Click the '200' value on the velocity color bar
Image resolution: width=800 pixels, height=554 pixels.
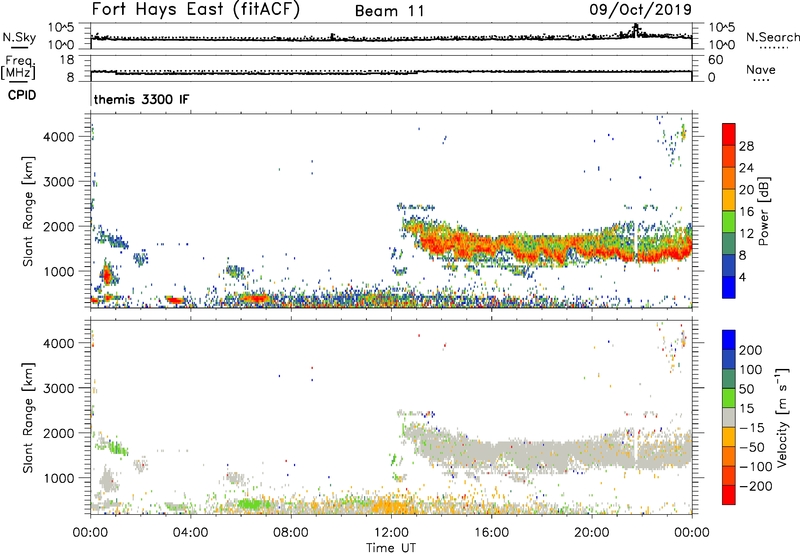751,350
